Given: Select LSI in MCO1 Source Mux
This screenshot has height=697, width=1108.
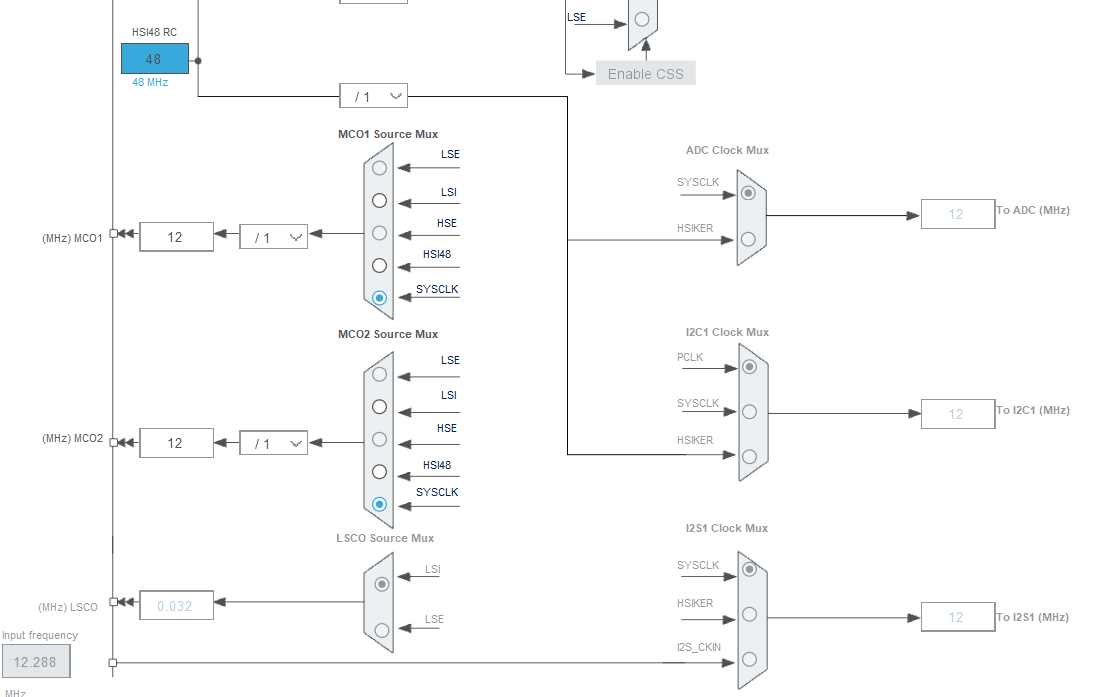Looking at the screenshot, I should point(379,201).
